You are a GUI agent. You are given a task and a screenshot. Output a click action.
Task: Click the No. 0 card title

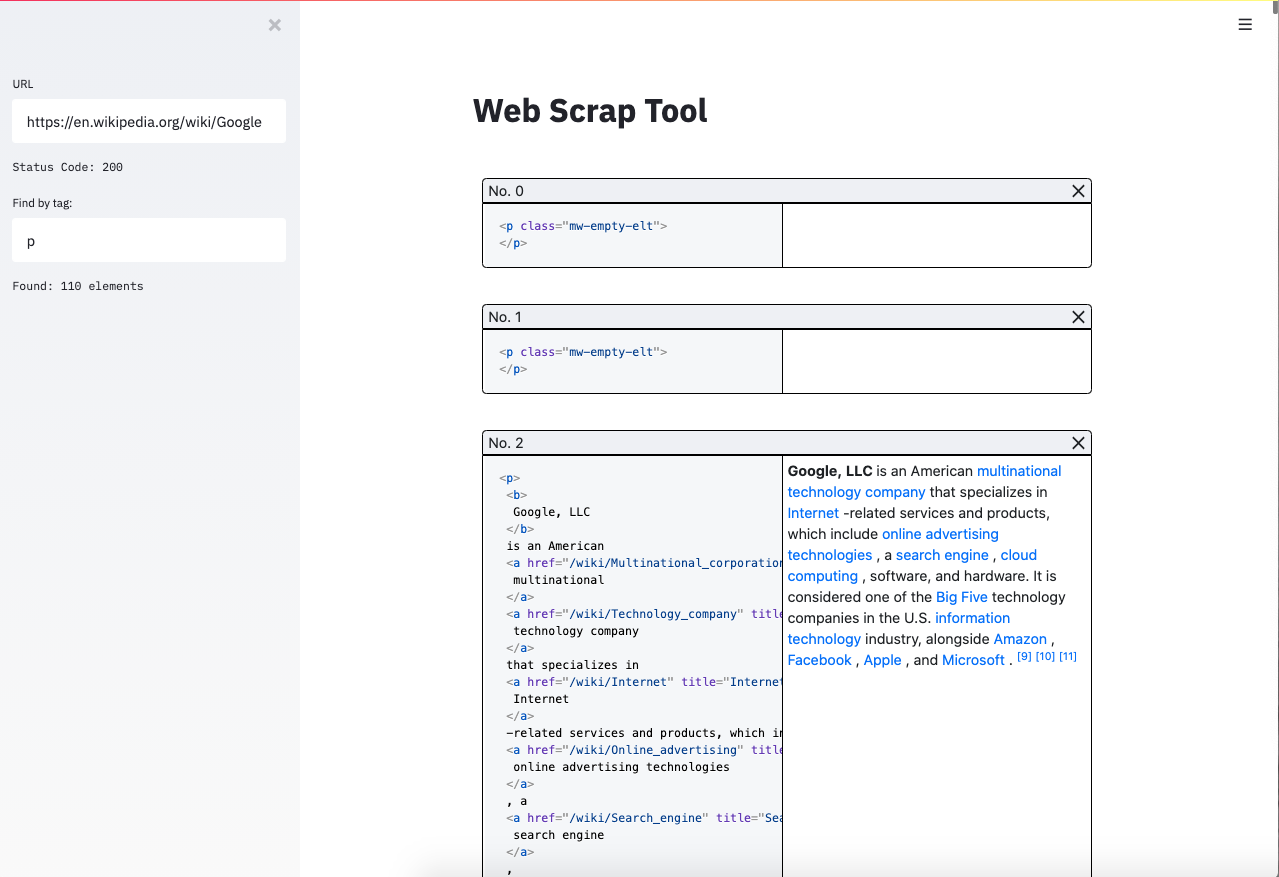[x=506, y=191]
